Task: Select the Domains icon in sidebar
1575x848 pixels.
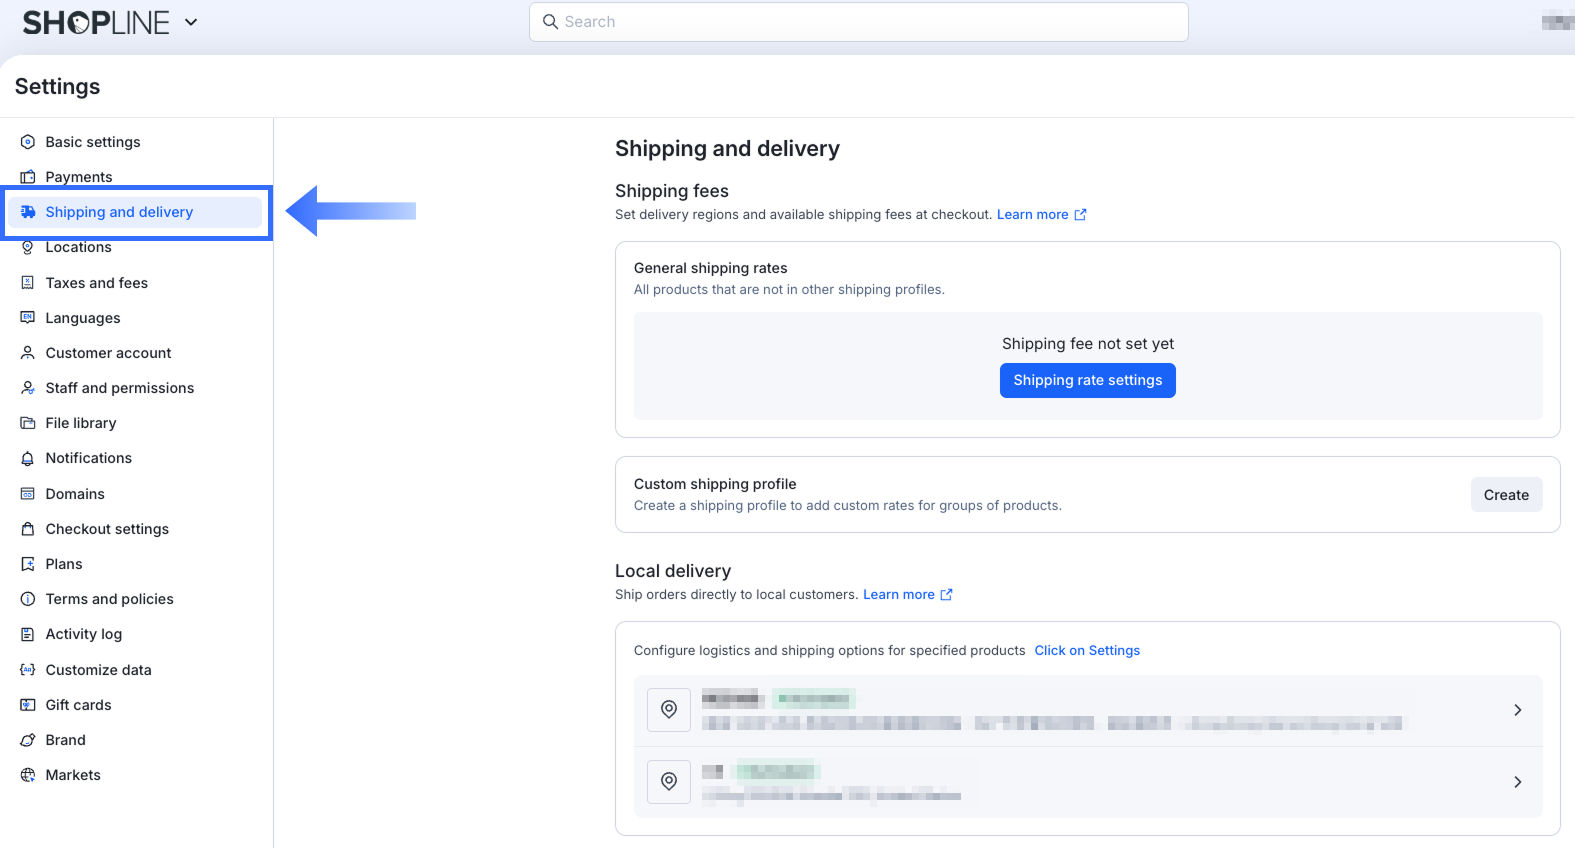Action: click(x=27, y=493)
